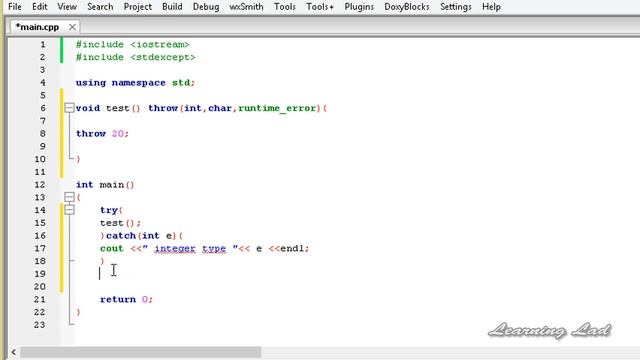Screen dimensions: 640x360
Task: Click 'void test()' on line 6
Action: click(108, 108)
